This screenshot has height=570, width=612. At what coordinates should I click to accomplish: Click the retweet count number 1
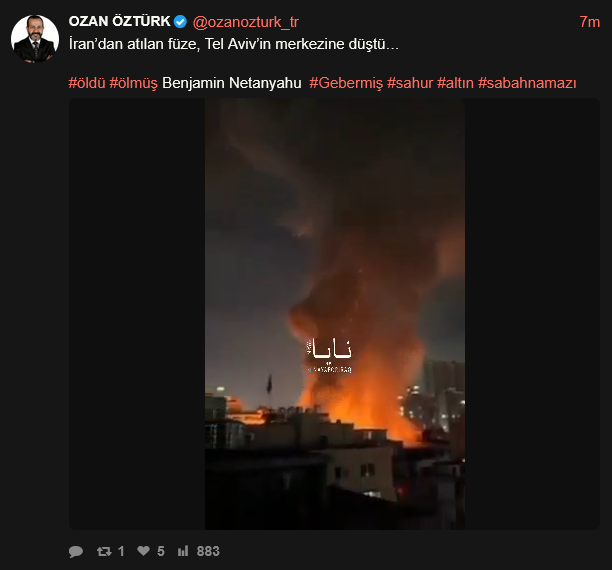tap(121, 551)
